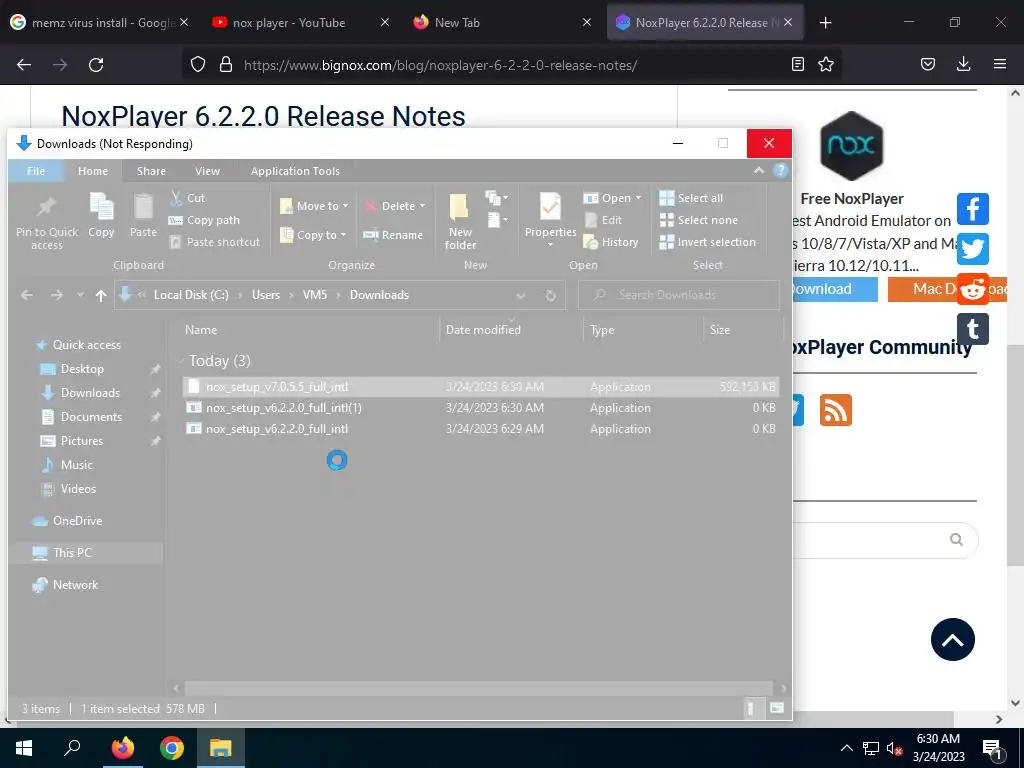Image resolution: width=1024 pixels, height=768 pixels.
Task: Switch to details view layout icon
Action: tap(750, 708)
